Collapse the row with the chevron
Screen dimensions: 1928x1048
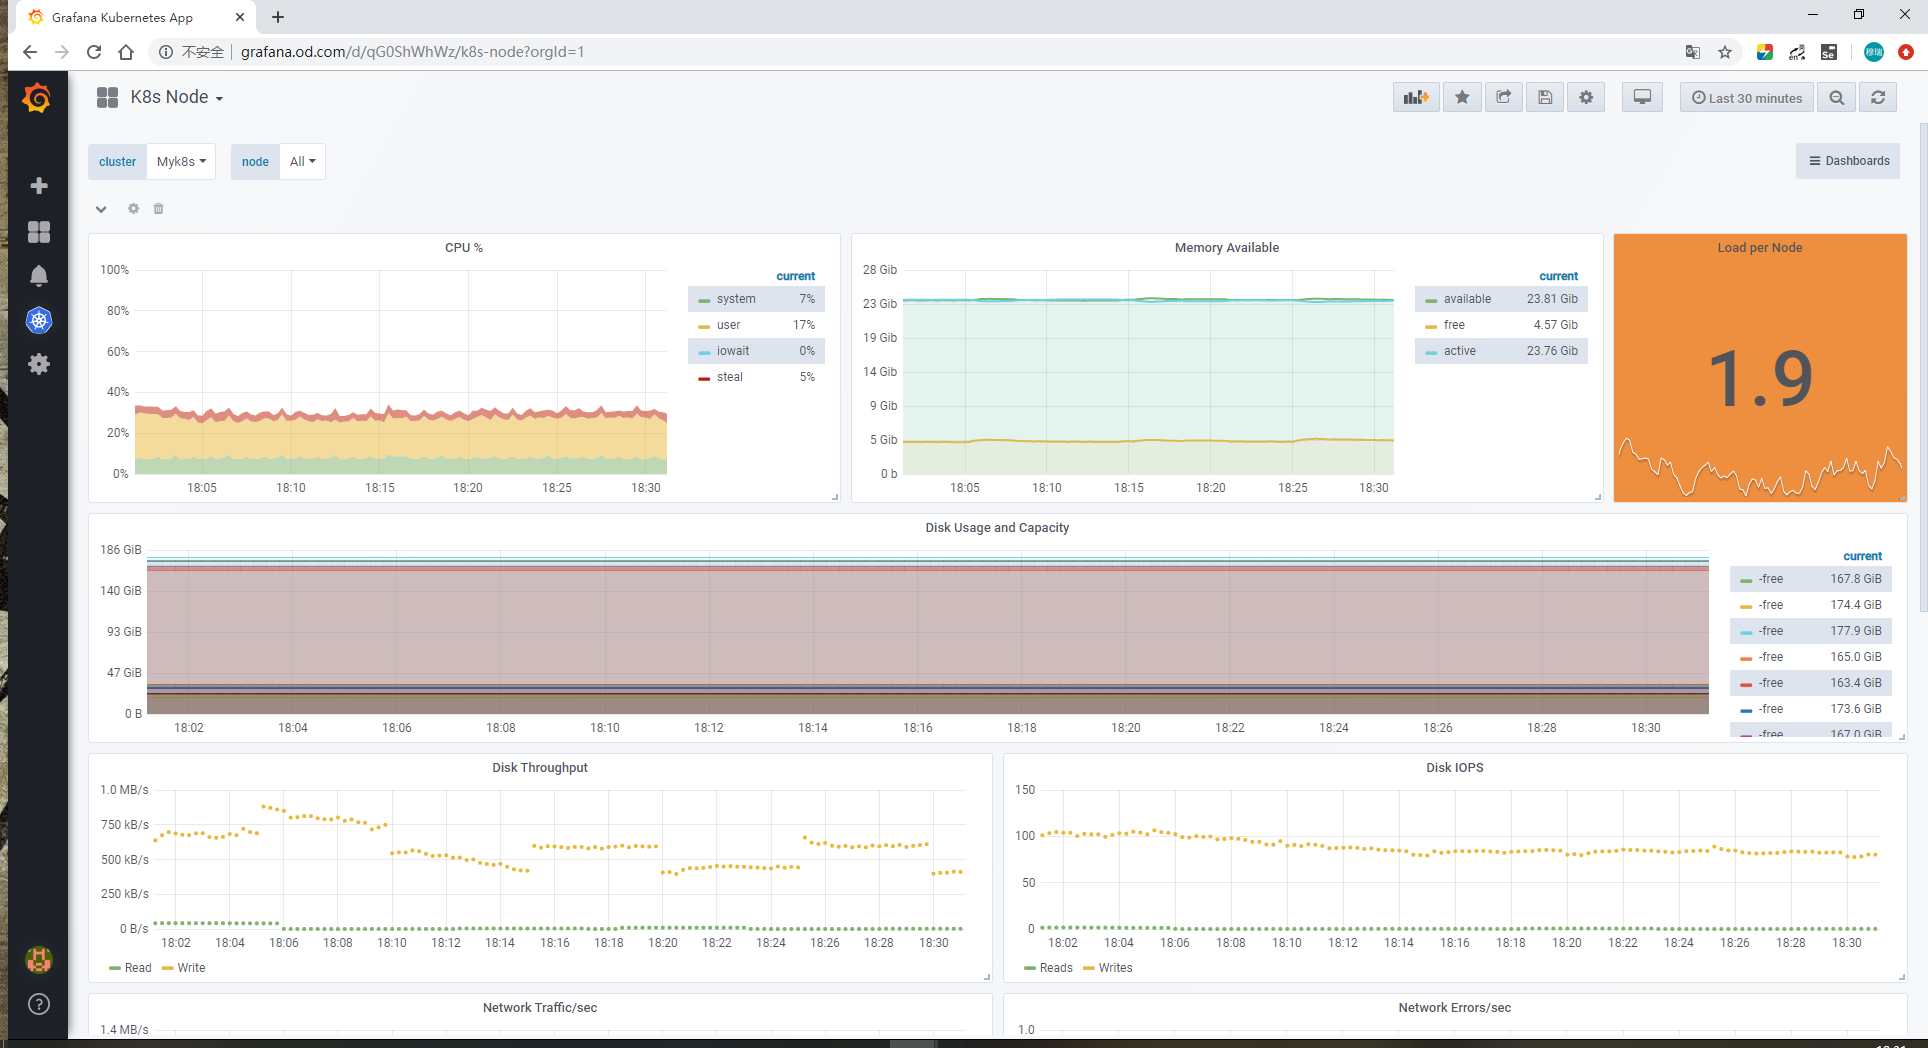pyautogui.click(x=101, y=209)
